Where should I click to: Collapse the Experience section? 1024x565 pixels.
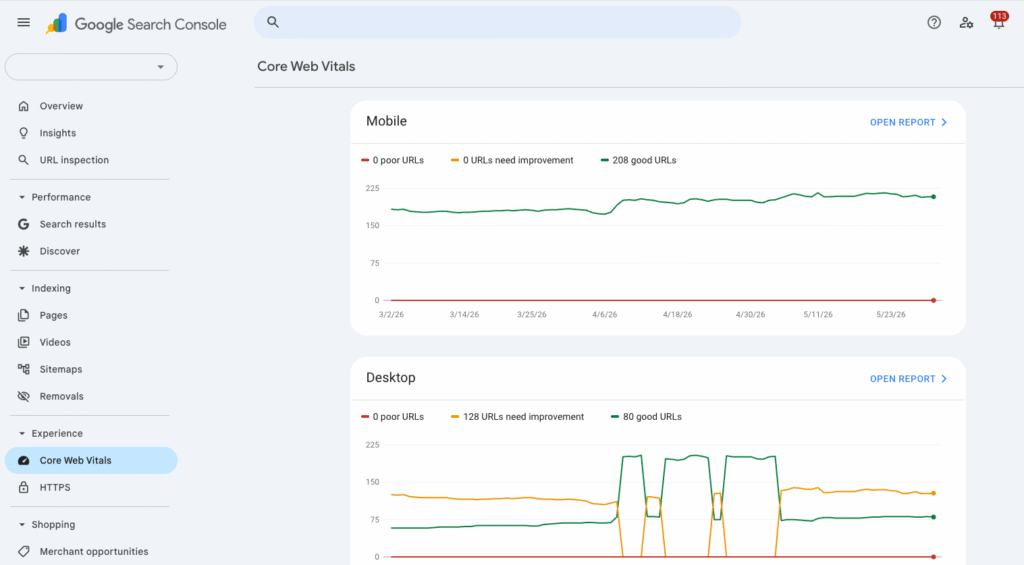(x=22, y=433)
